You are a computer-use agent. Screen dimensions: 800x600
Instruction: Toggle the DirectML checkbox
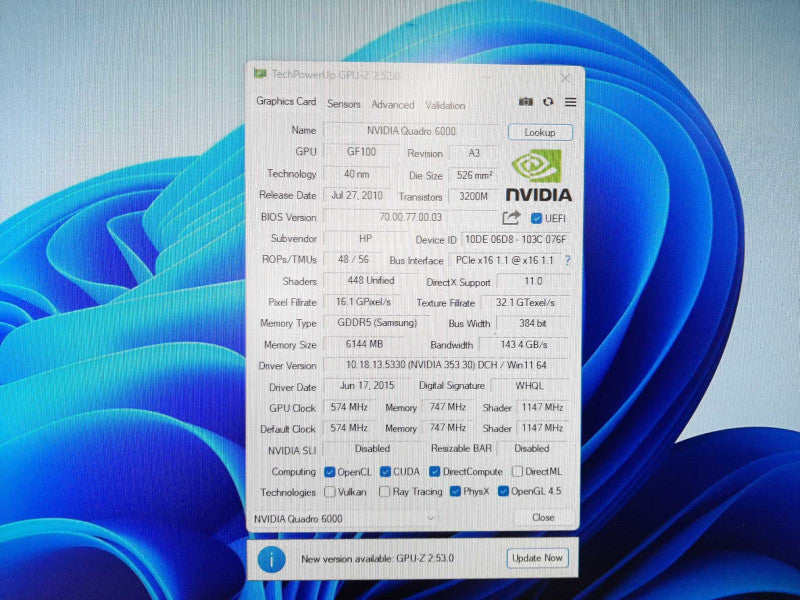(x=517, y=471)
